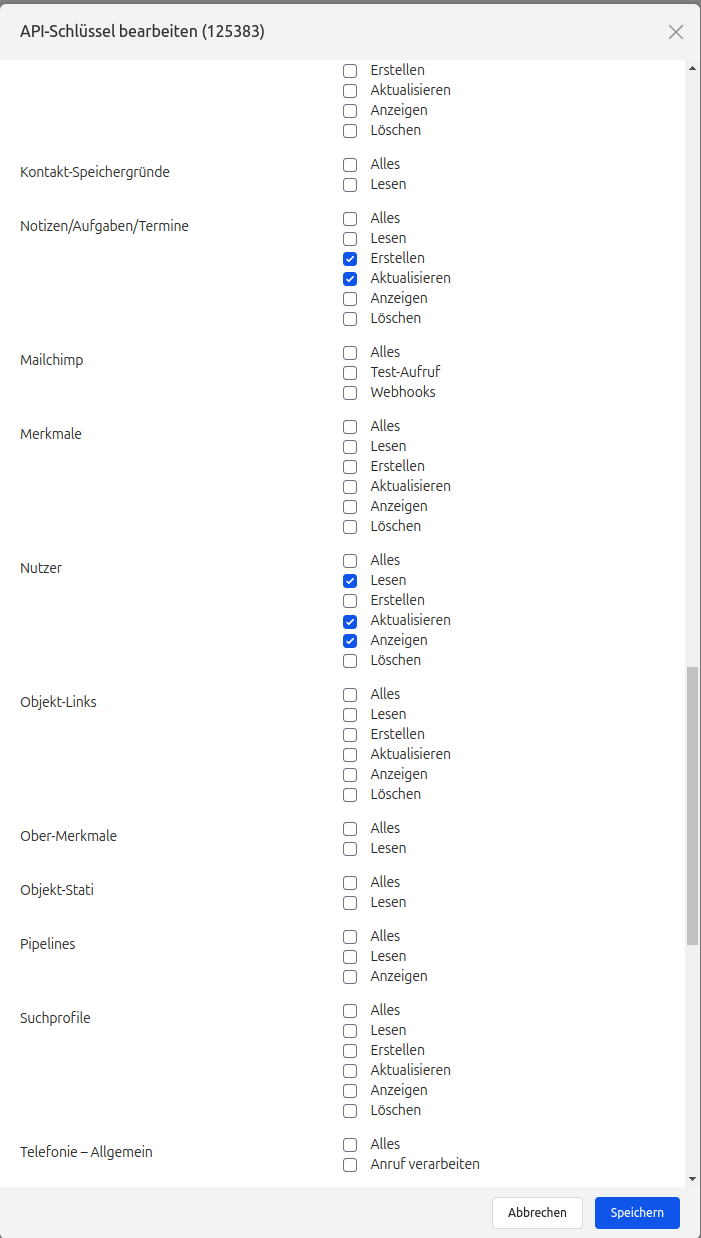
Task: Disable 'Anzeigen' under Nutzer
Action: (349, 640)
